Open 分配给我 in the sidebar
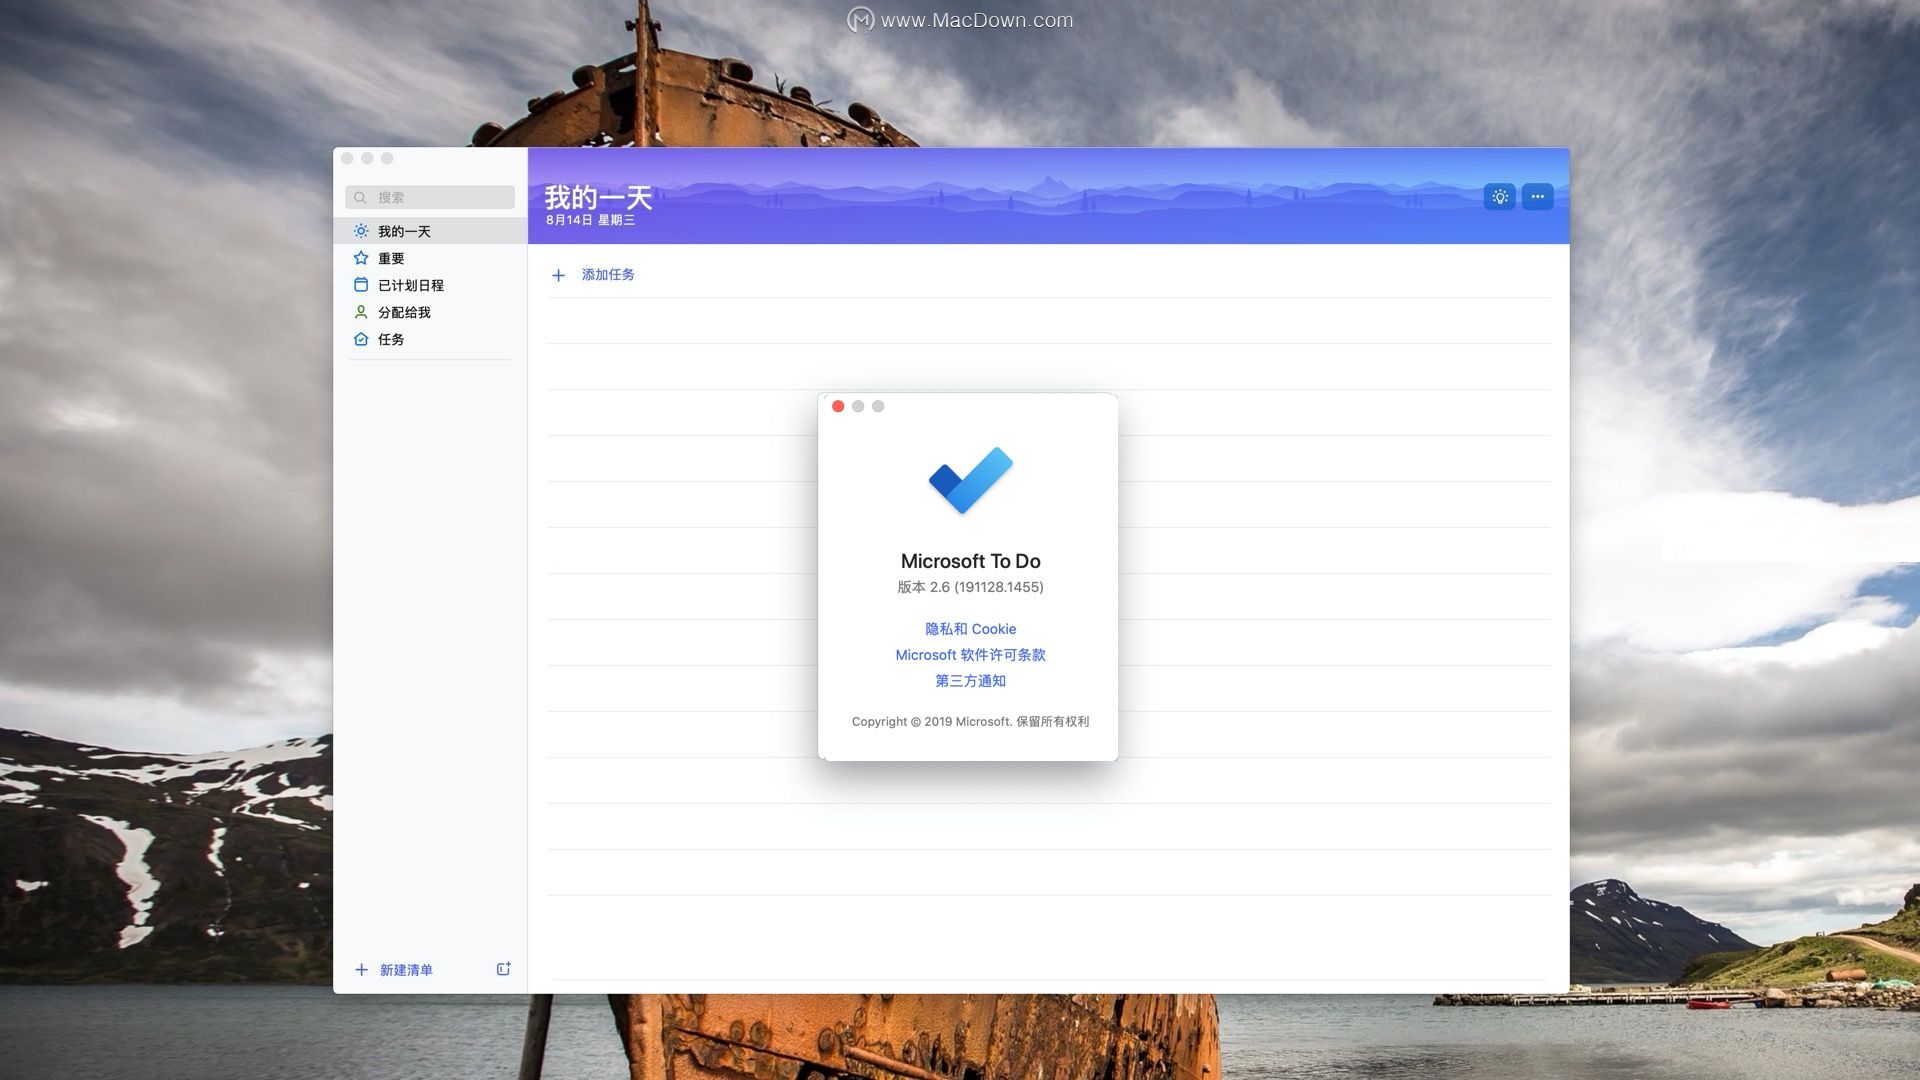The image size is (1920, 1080). [430, 312]
